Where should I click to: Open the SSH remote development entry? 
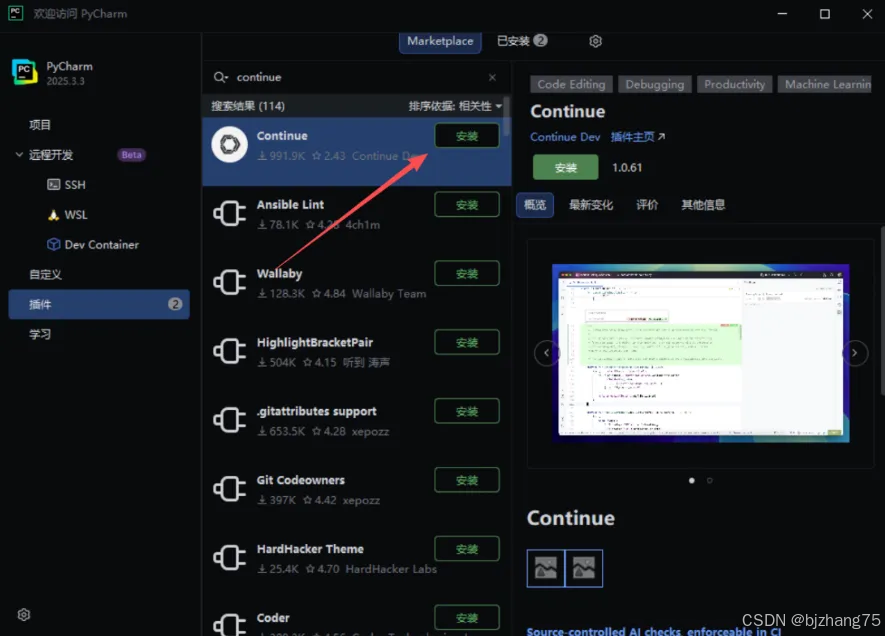pos(67,185)
